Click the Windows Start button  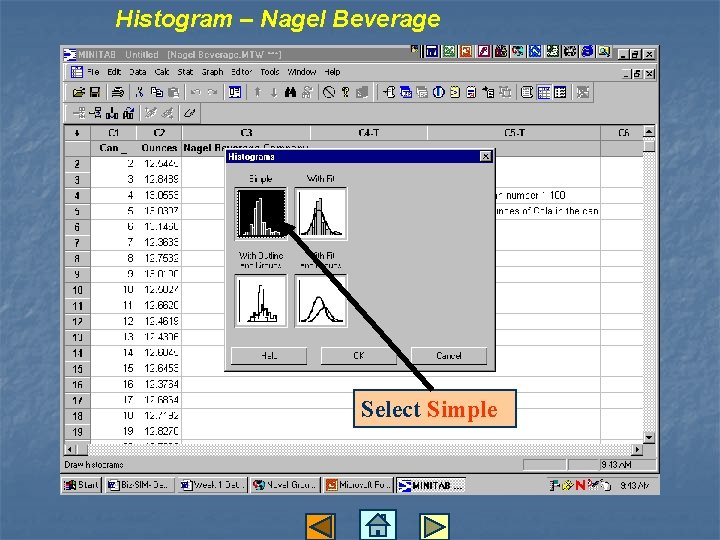pos(81,485)
